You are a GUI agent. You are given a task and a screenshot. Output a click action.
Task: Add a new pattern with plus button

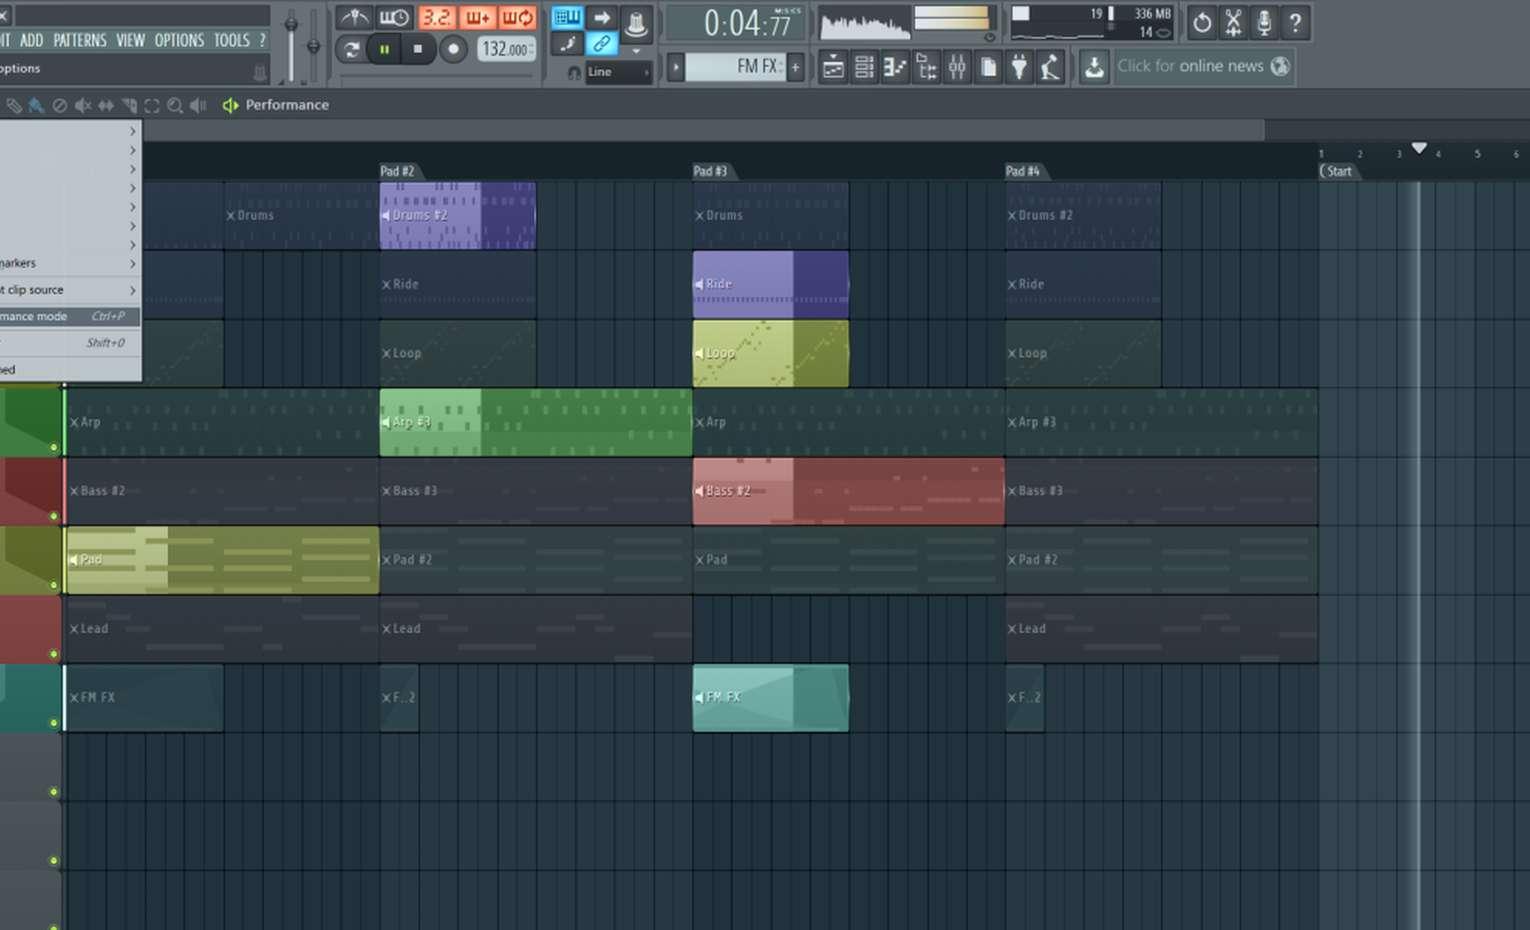click(x=796, y=67)
